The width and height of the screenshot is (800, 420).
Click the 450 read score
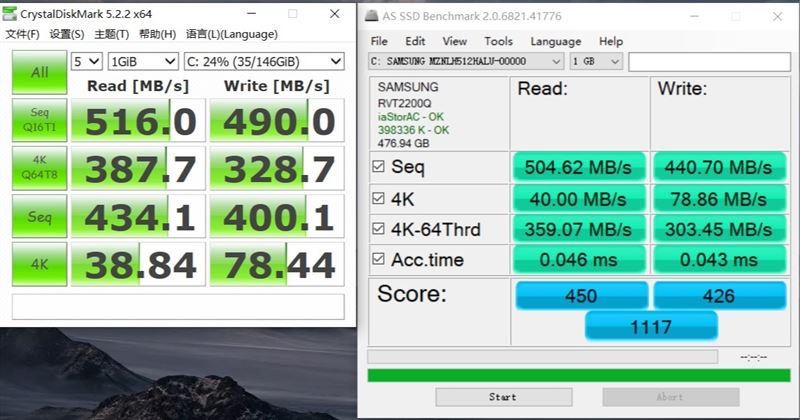point(582,295)
